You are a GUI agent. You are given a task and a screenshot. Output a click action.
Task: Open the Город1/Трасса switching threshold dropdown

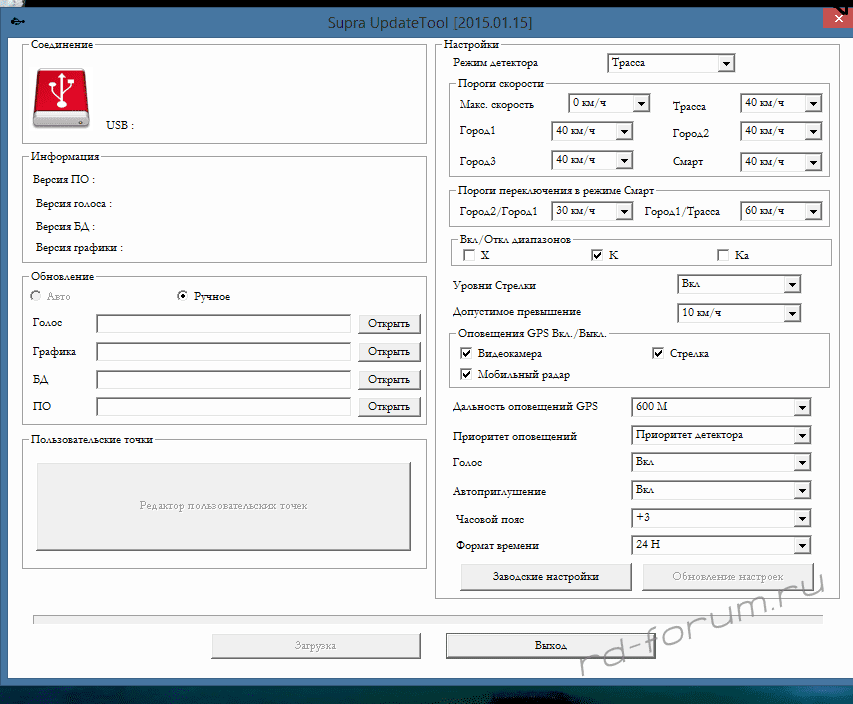pyautogui.click(x=781, y=211)
